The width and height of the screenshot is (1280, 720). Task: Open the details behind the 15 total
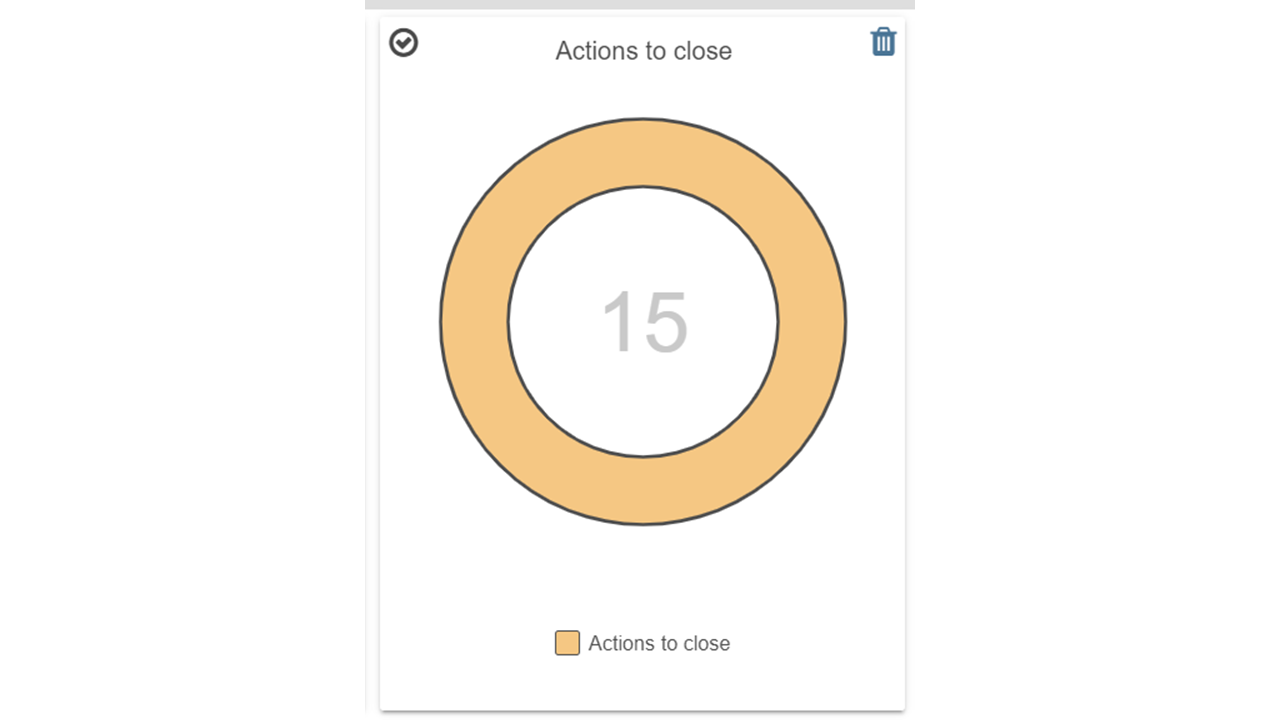644,322
